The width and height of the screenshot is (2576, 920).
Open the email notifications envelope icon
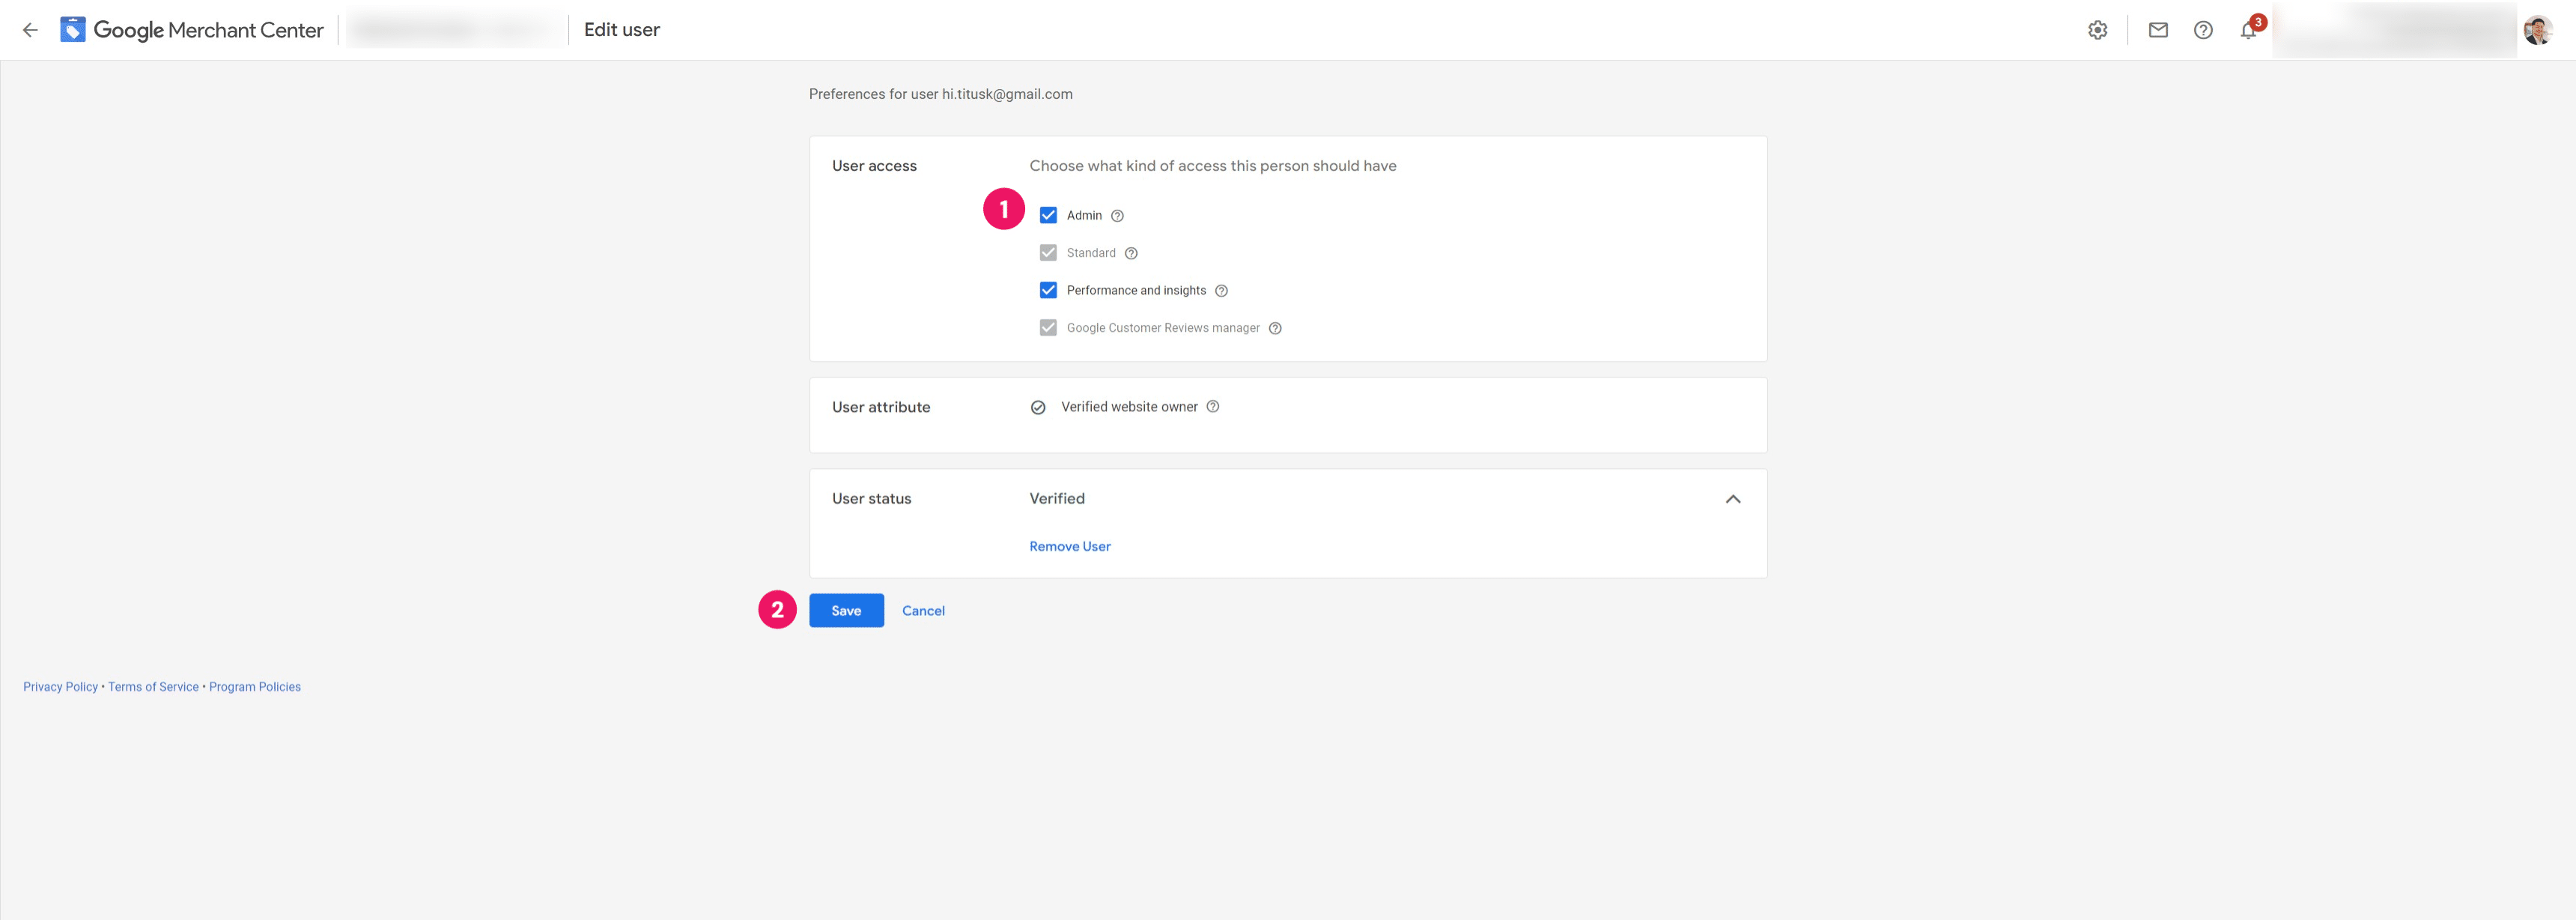point(2158,30)
